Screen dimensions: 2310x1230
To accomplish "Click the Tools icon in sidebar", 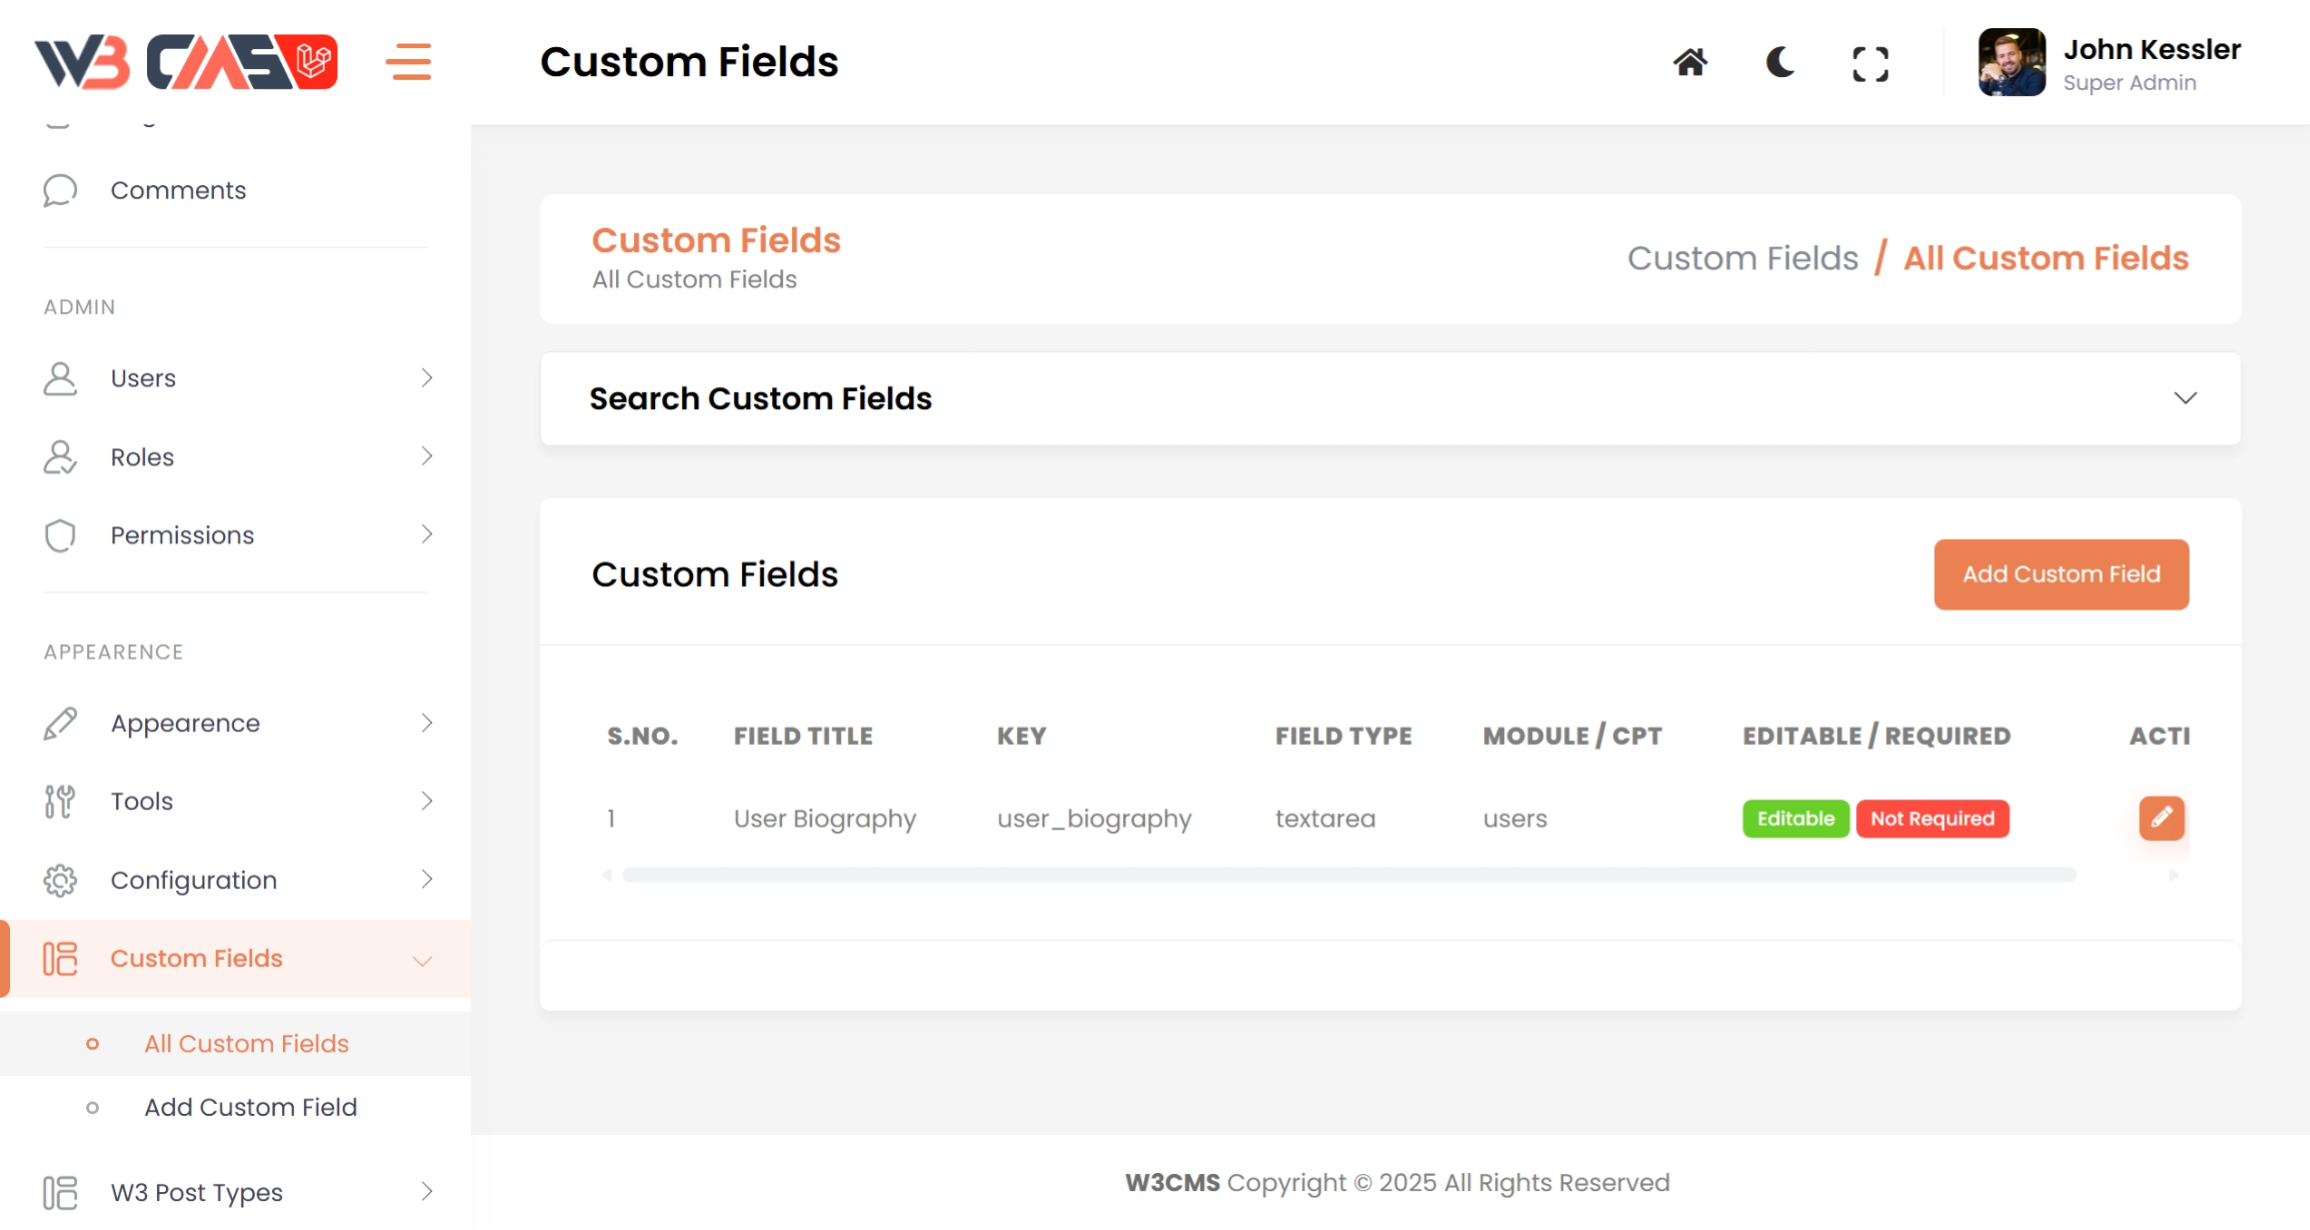I will (60, 801).
